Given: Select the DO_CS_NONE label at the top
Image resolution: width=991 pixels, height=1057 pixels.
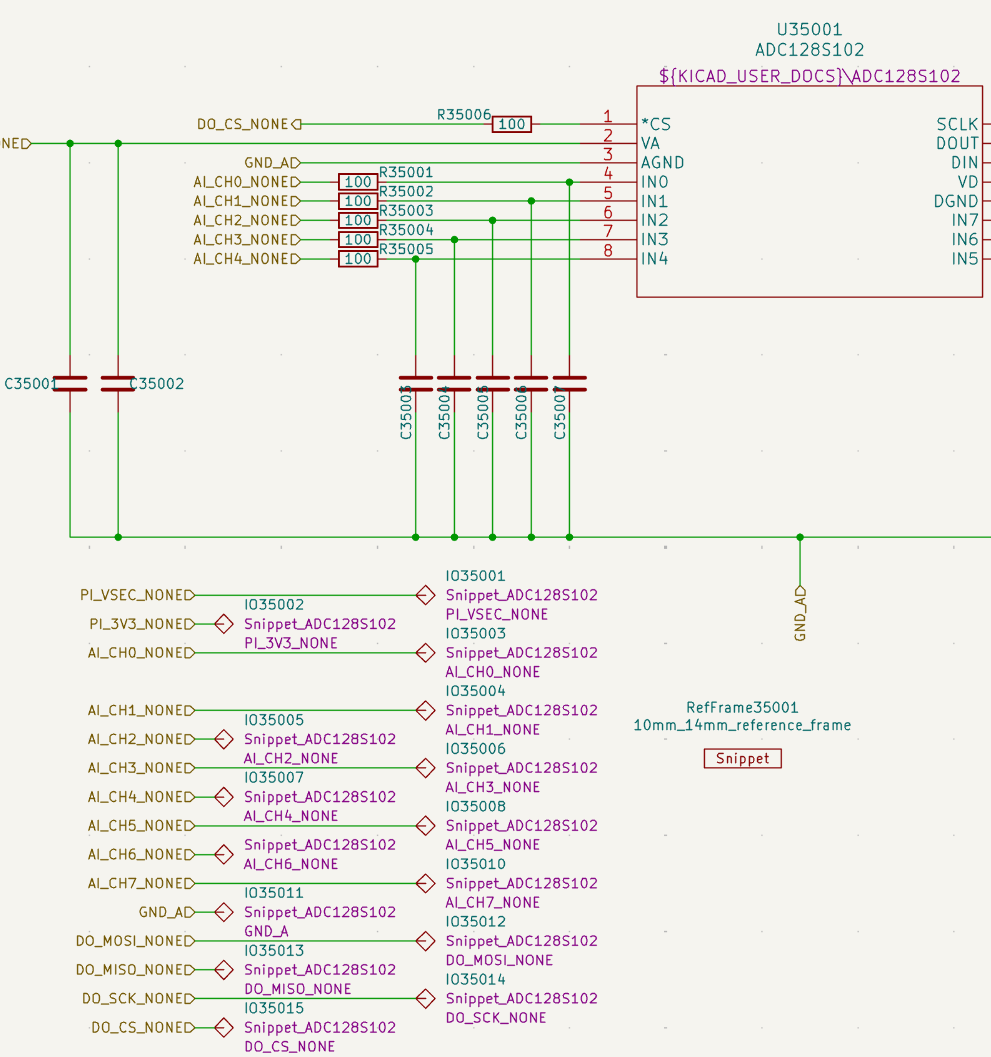Looking at the screenshot, I should click(x=243, y=124).
